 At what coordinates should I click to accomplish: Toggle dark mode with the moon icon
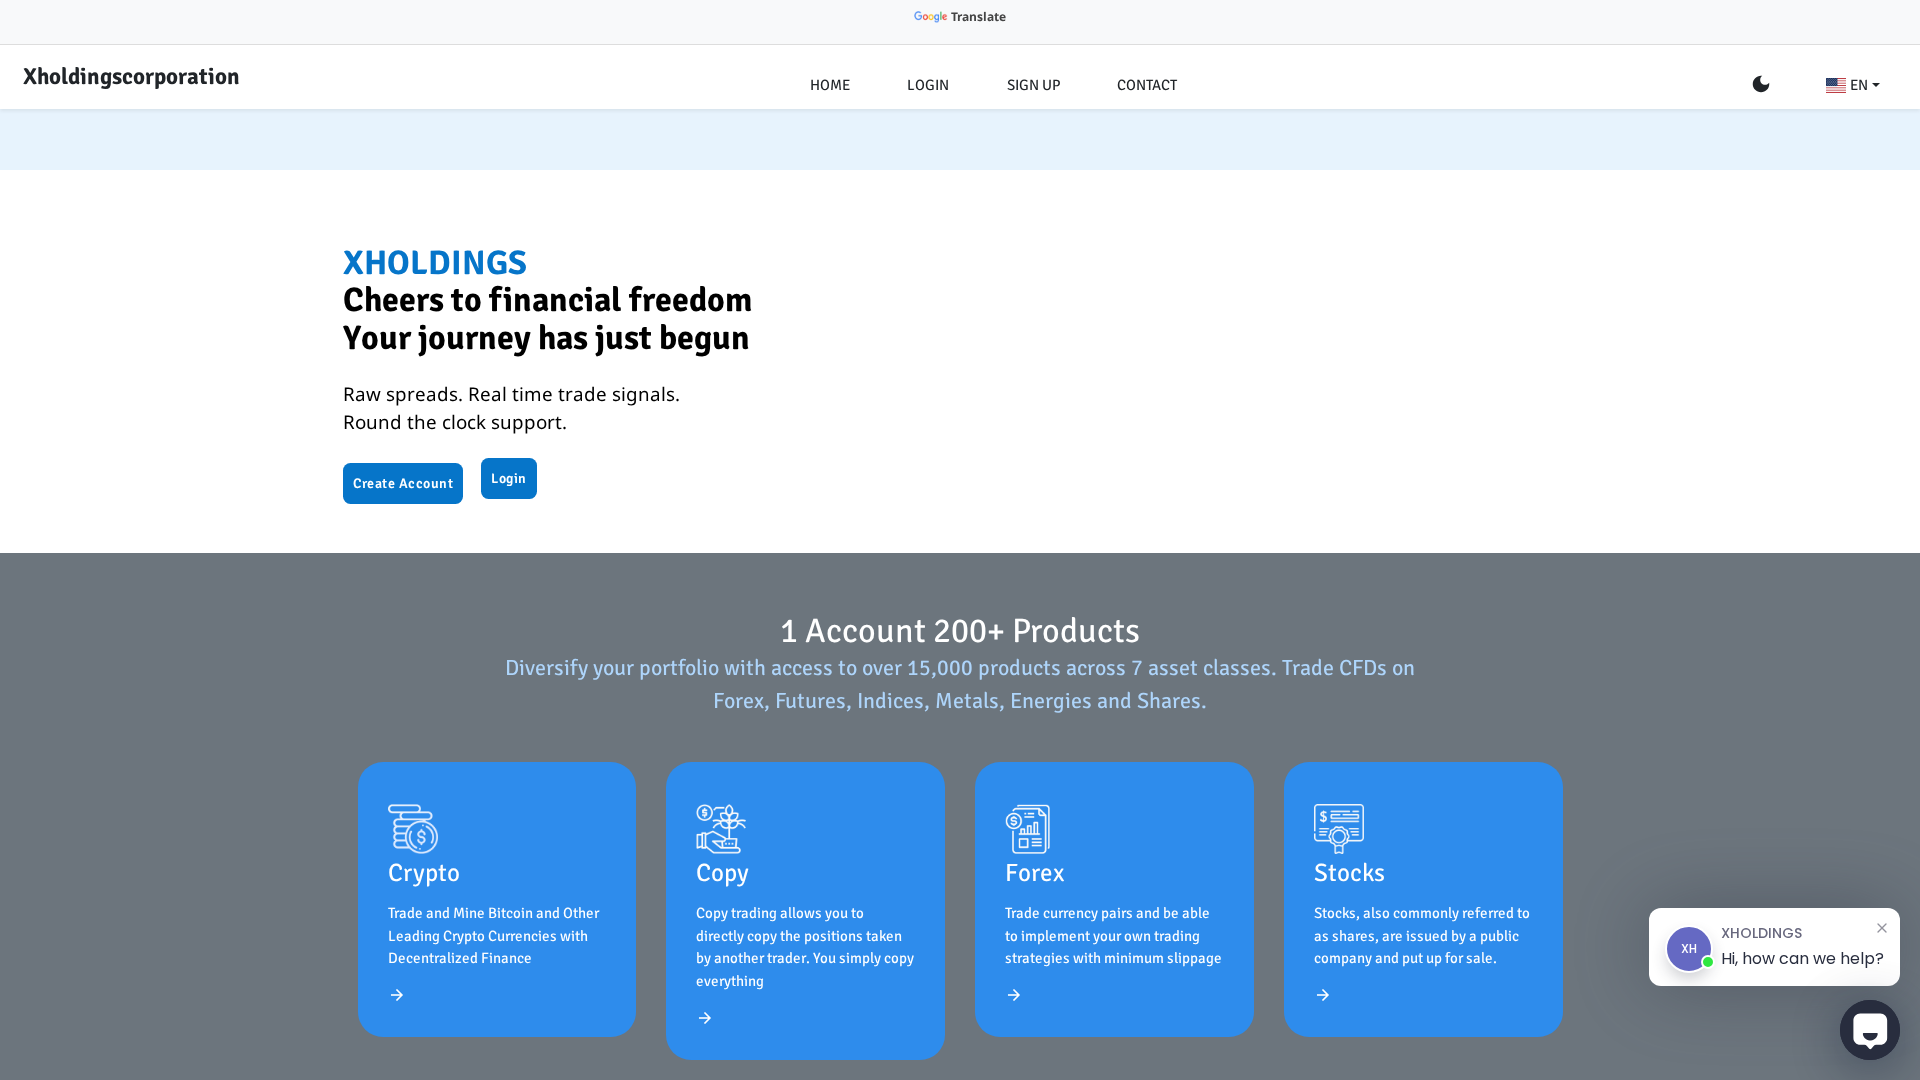[1760, 84]
